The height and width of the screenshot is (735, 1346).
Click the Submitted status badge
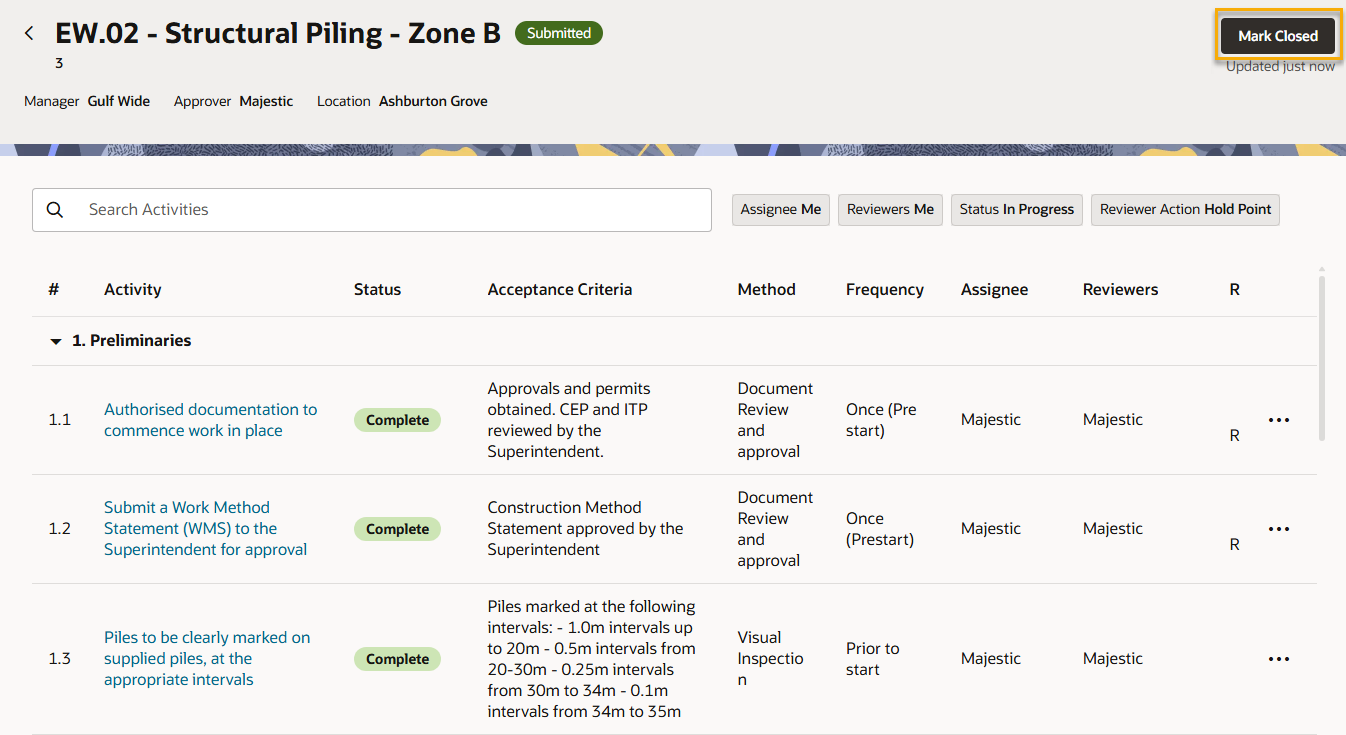pyautogui.click(x=558, y=33)
